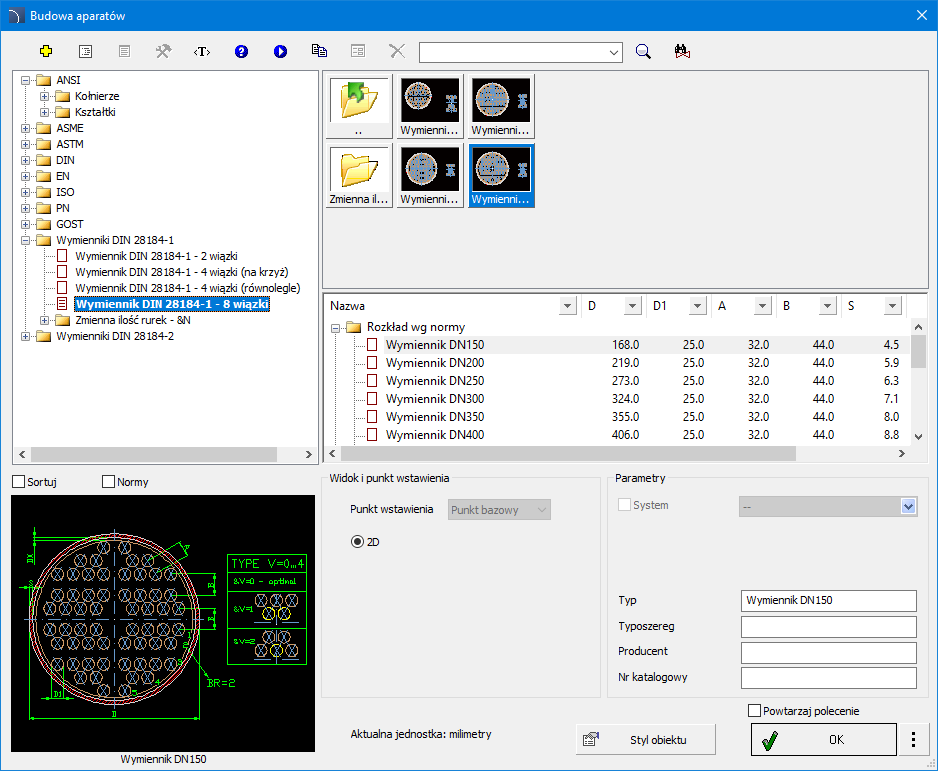Select Wymiennik DN300 in the table

coord(434,399)
